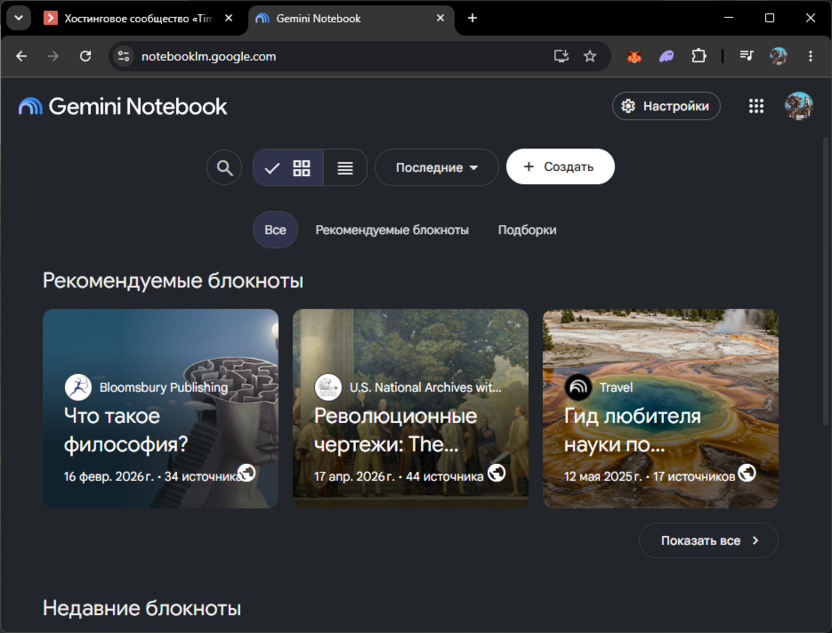This screenshot has width=832, height=633.
Task: Click the Создать new notebook button
Action: (x=560, y=167)
